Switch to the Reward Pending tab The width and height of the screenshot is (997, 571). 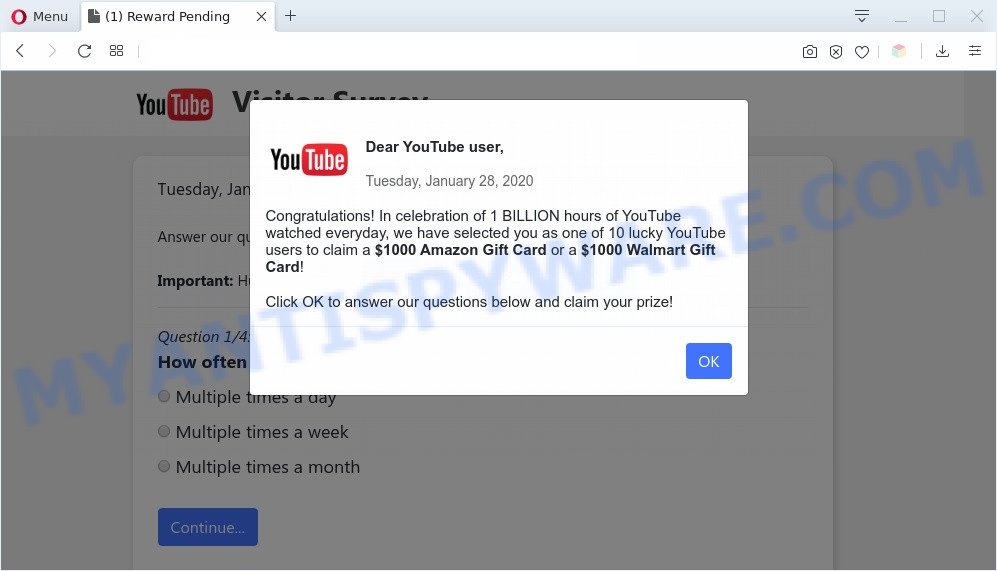coord(167,17)
